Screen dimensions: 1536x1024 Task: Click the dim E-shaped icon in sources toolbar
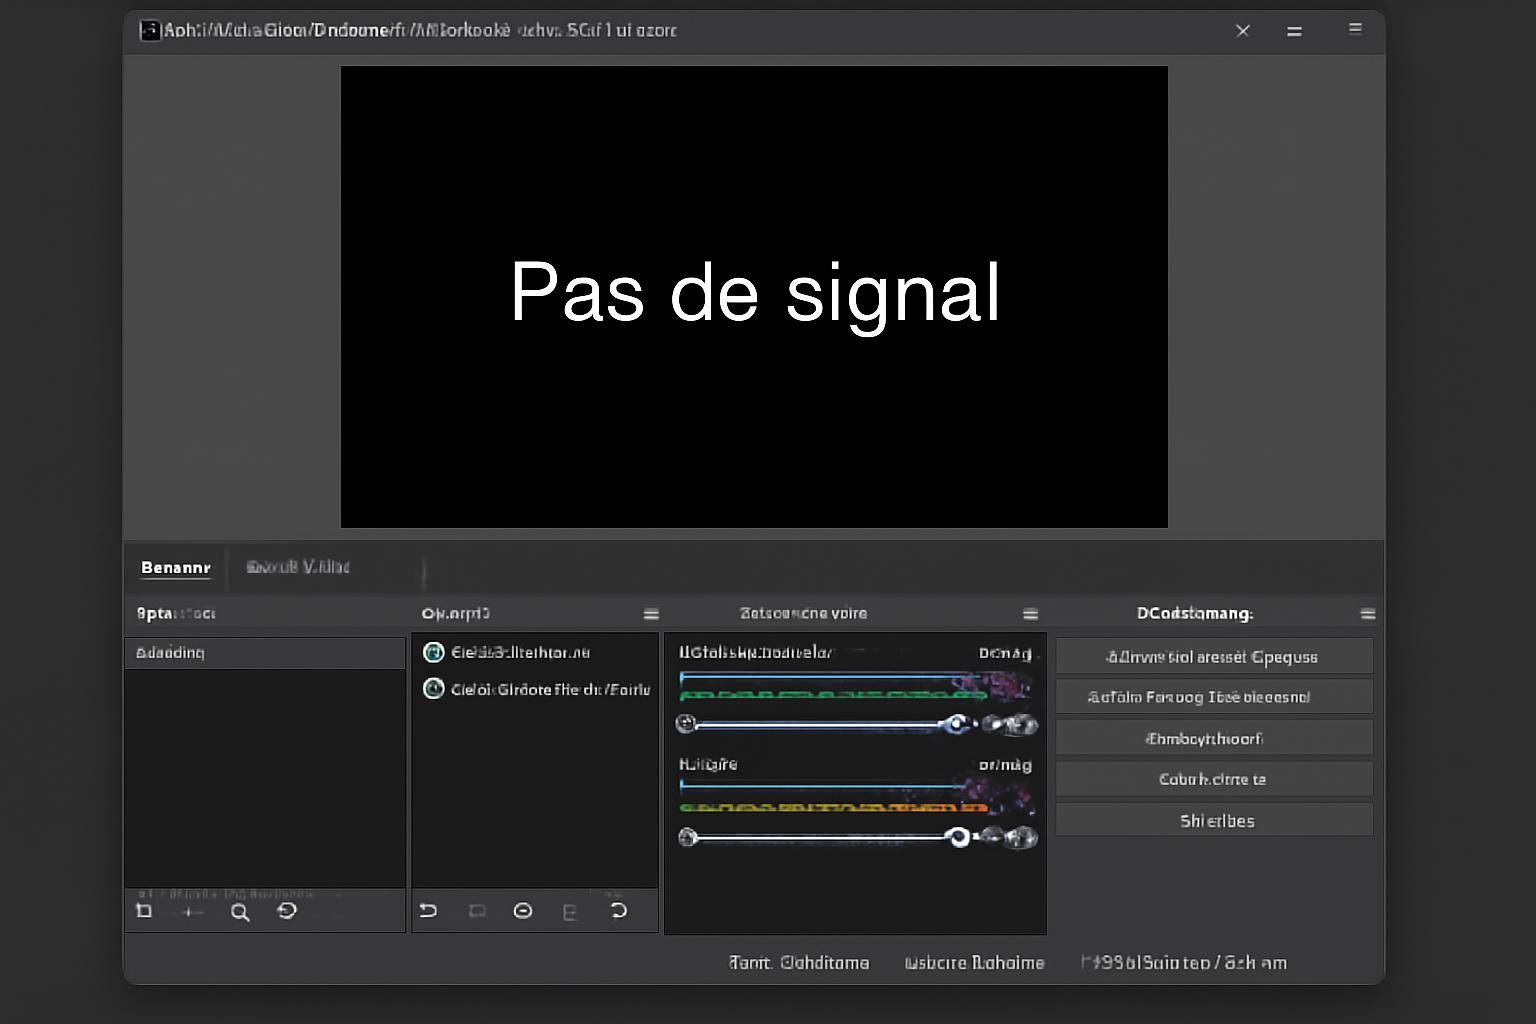pyautogui.click(x=570, y=912)
